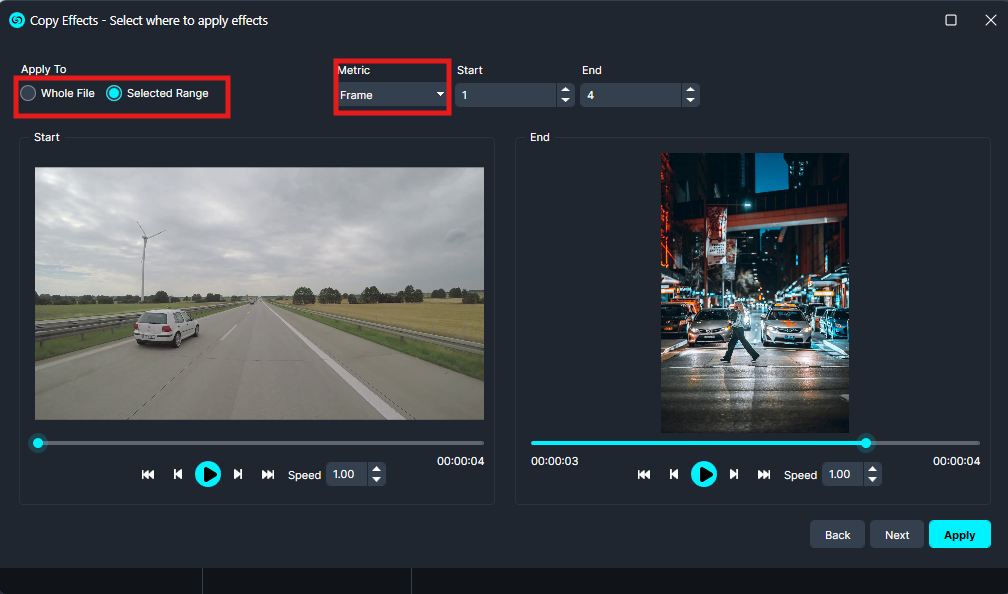The height and width of the screenshot is (594, 1008).
Task: Maximize the Copy Effects dialog
Action: pyautogui.click(x=951, y=20)
